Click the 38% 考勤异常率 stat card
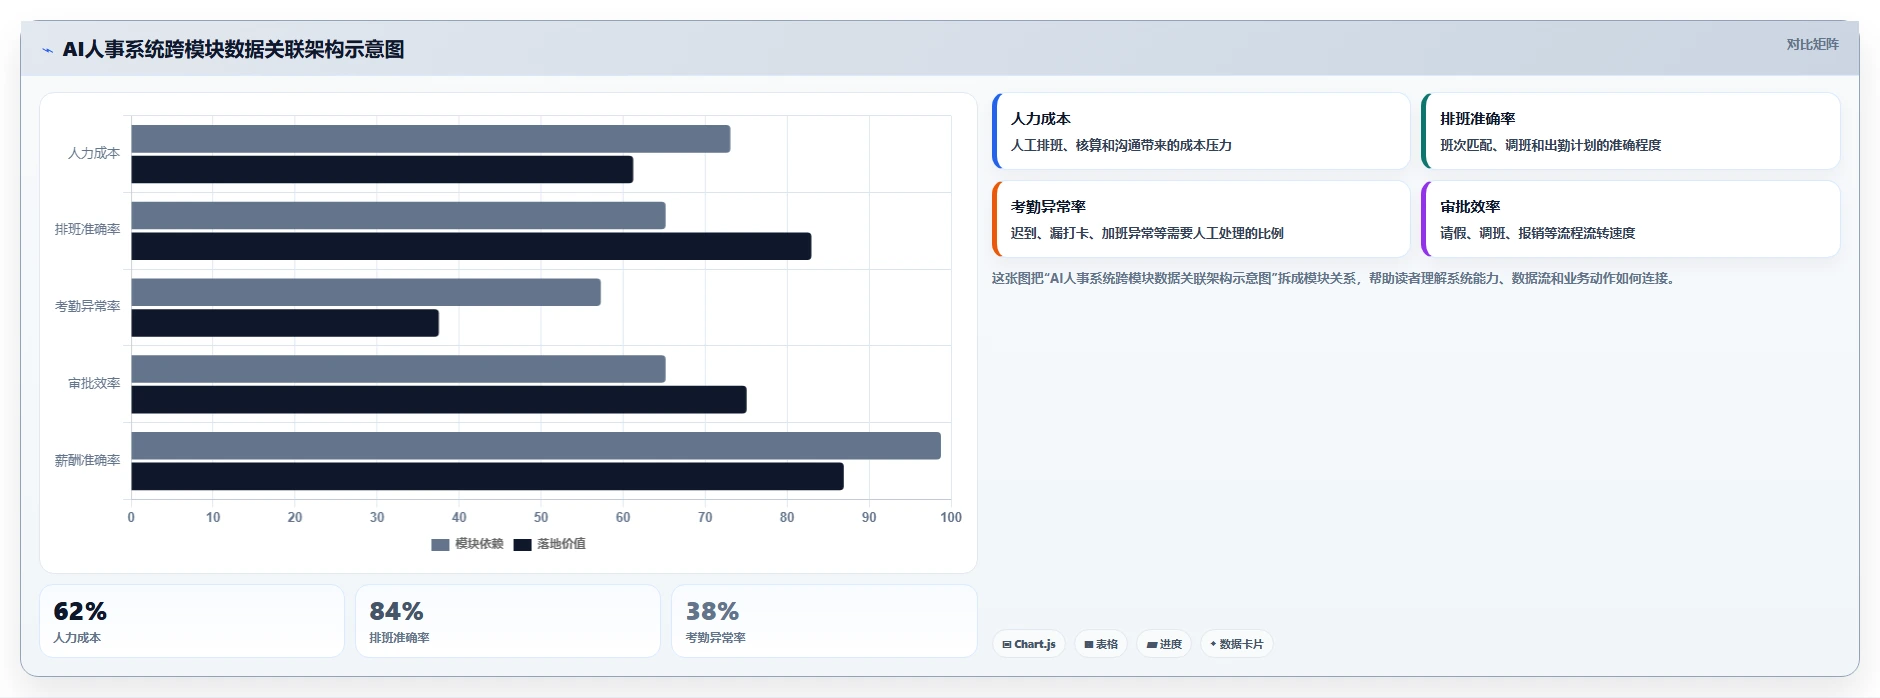Image resolution: width=1880 pixels, height=698 pixels. point(824,621)
